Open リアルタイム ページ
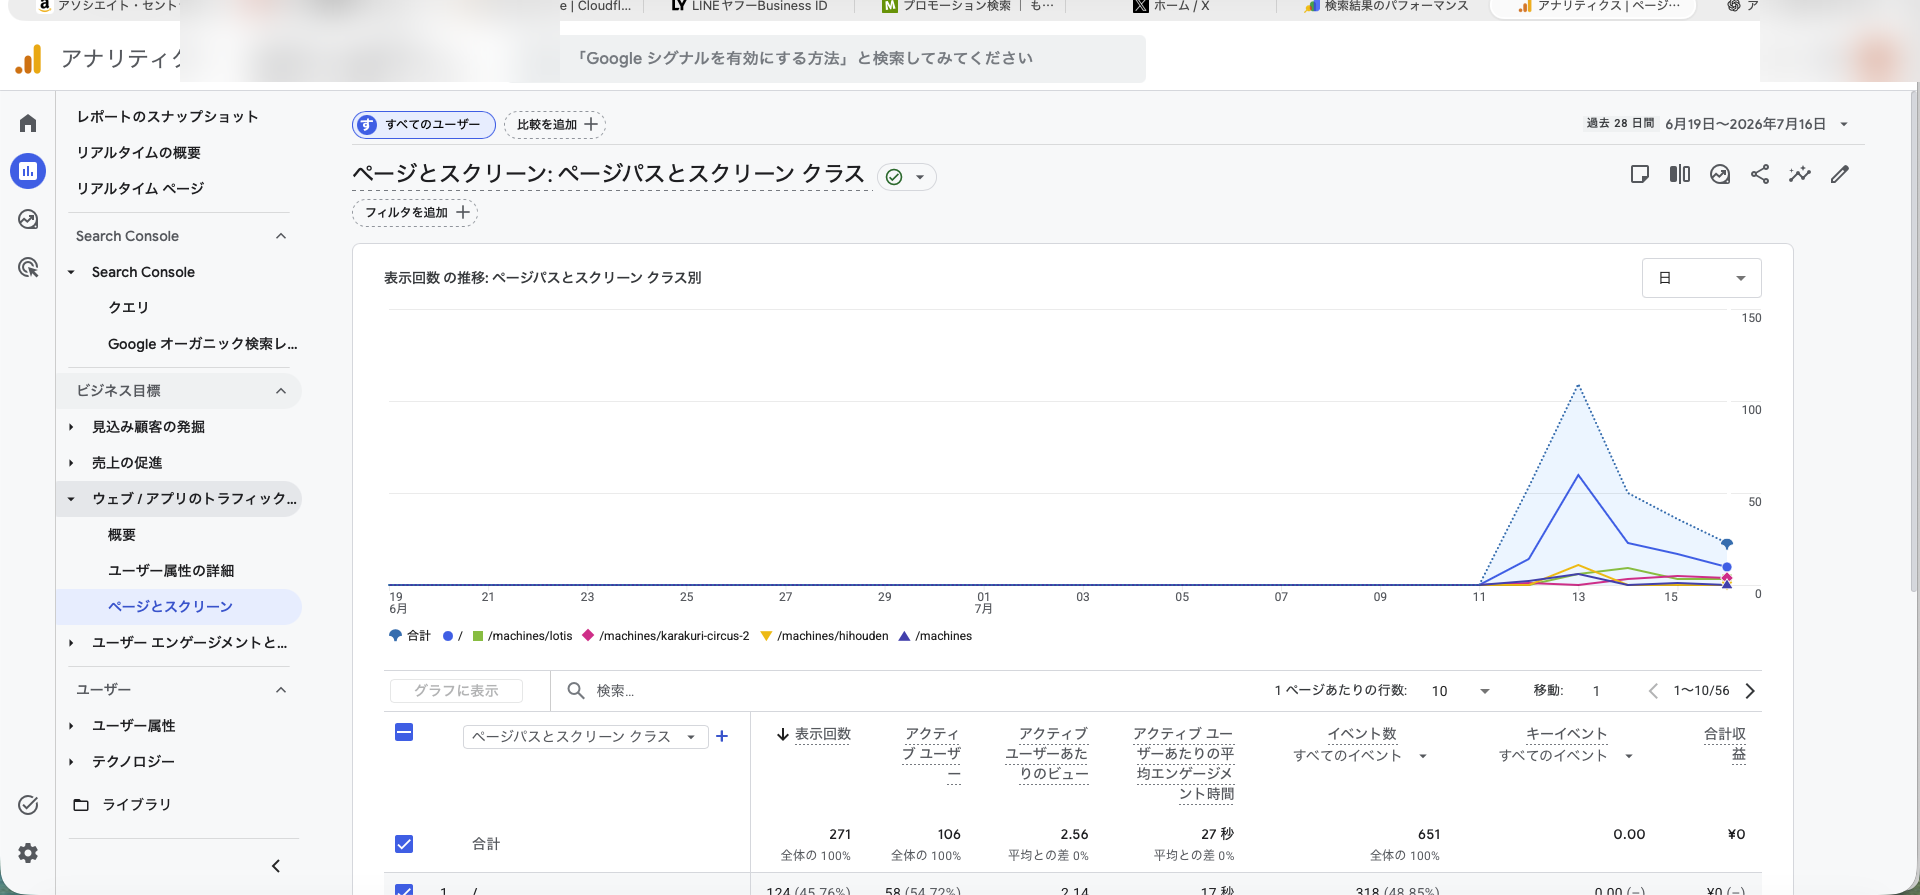The width and height of the screenshot is (1920, 895). 140,189
